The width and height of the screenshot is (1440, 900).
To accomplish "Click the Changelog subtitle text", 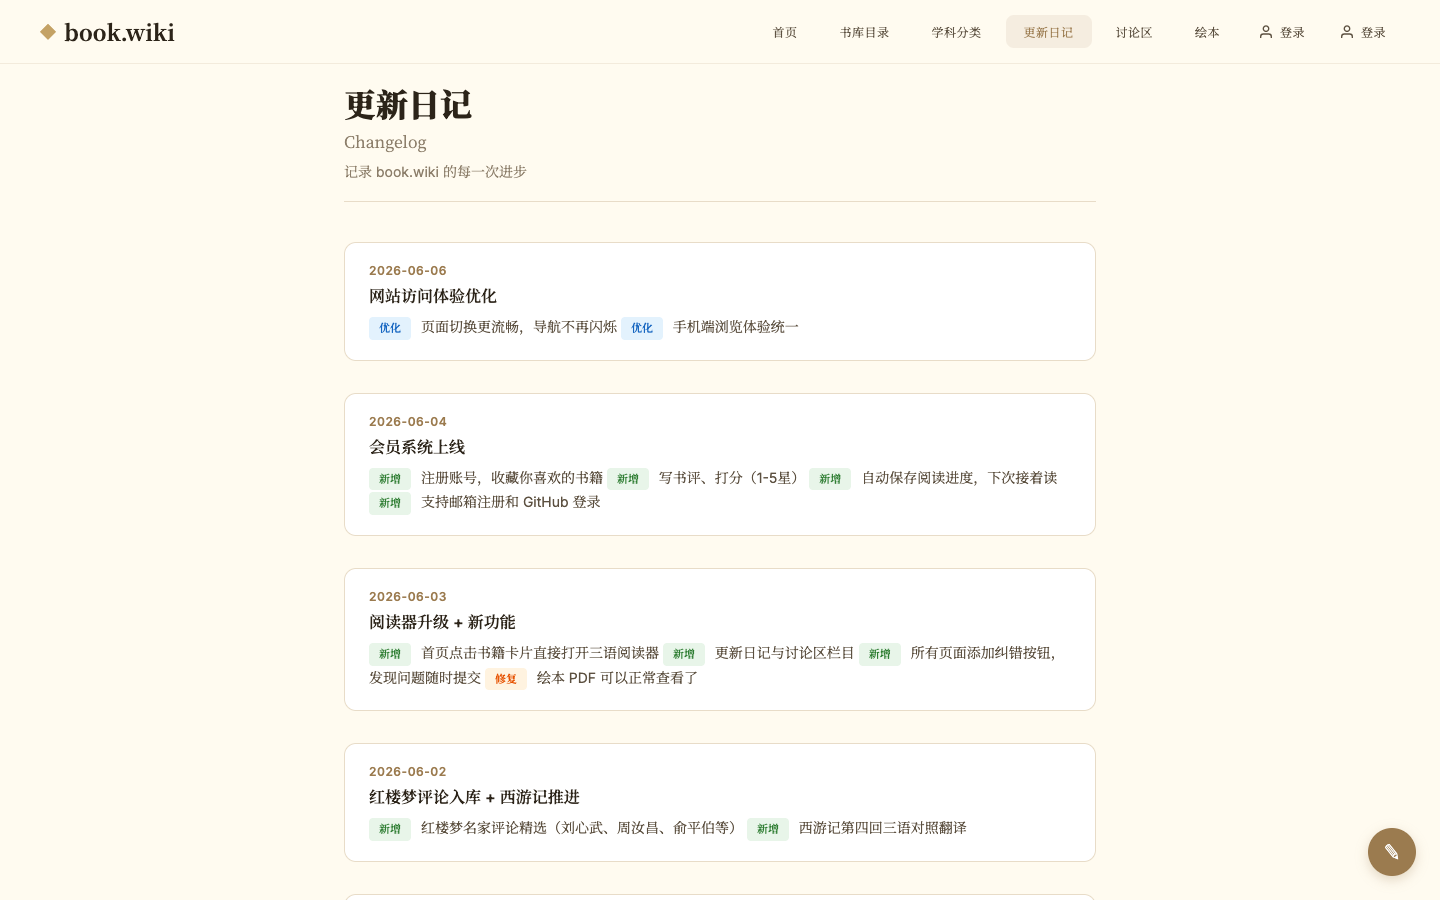I will [x=385, y=142].
